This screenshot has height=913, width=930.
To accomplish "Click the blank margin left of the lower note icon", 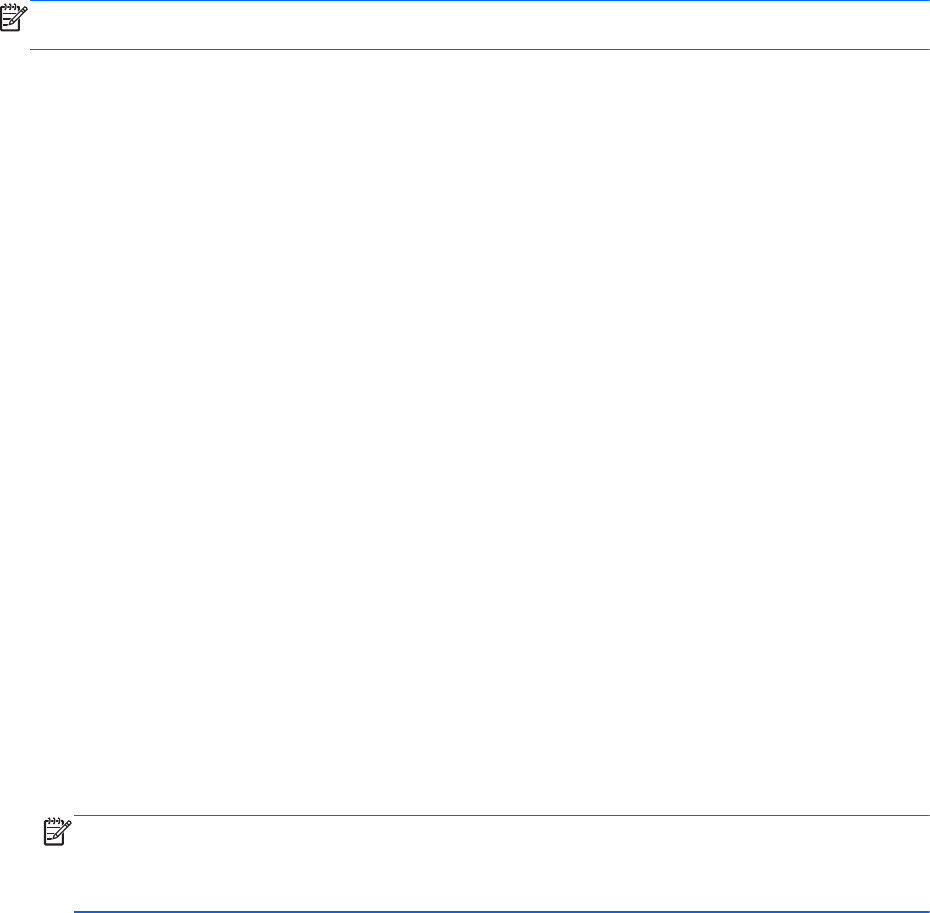I will (x=21, y=863).
